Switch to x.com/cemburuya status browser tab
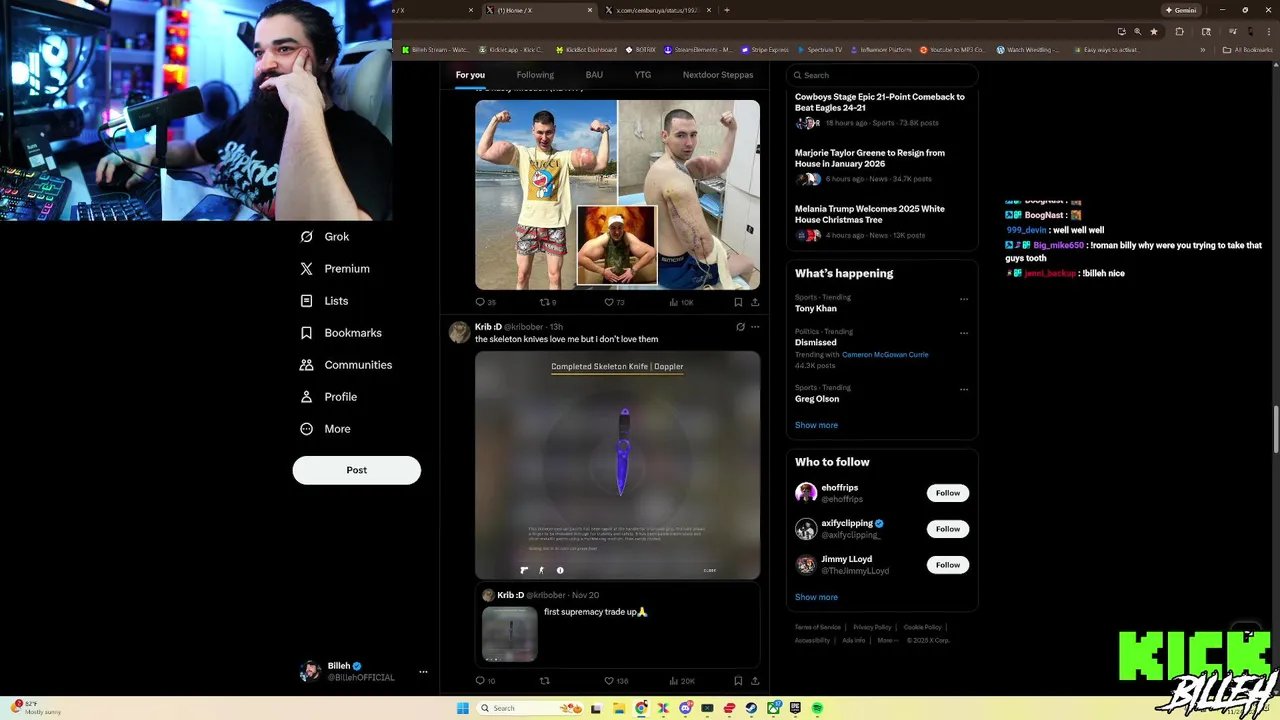 coord(660,10)
